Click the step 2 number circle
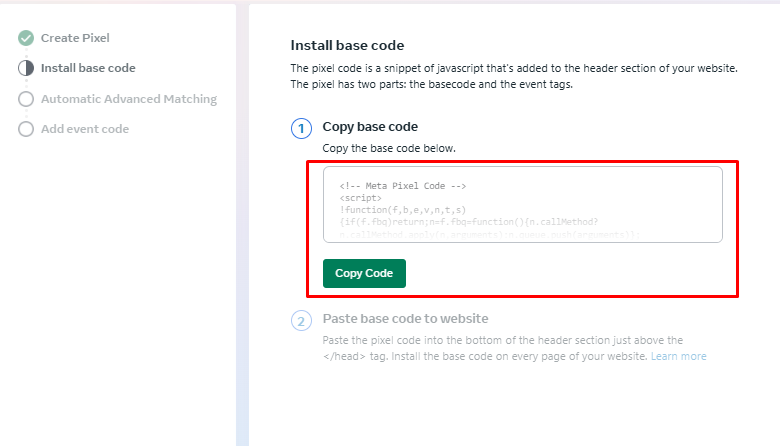 coord(301,320)
